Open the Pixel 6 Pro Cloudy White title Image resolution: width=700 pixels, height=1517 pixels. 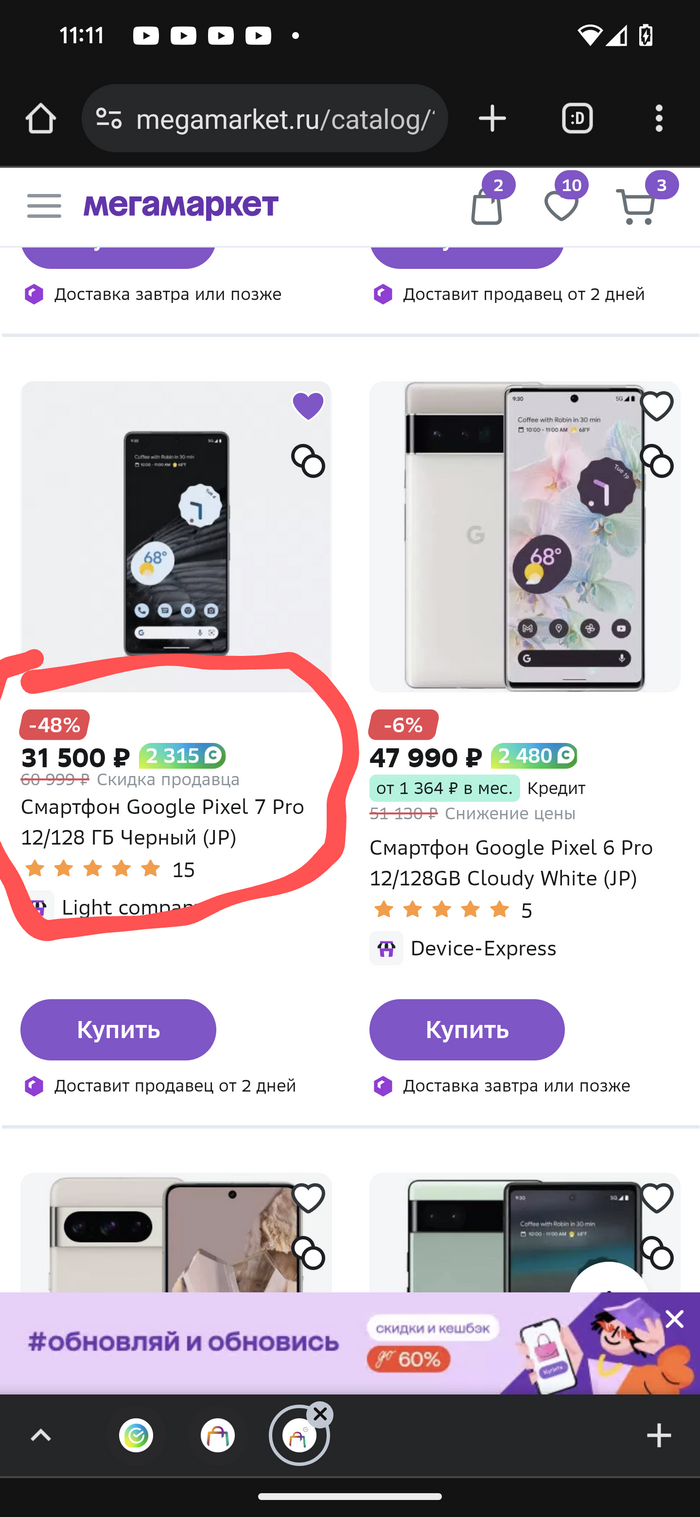(511, 862)
